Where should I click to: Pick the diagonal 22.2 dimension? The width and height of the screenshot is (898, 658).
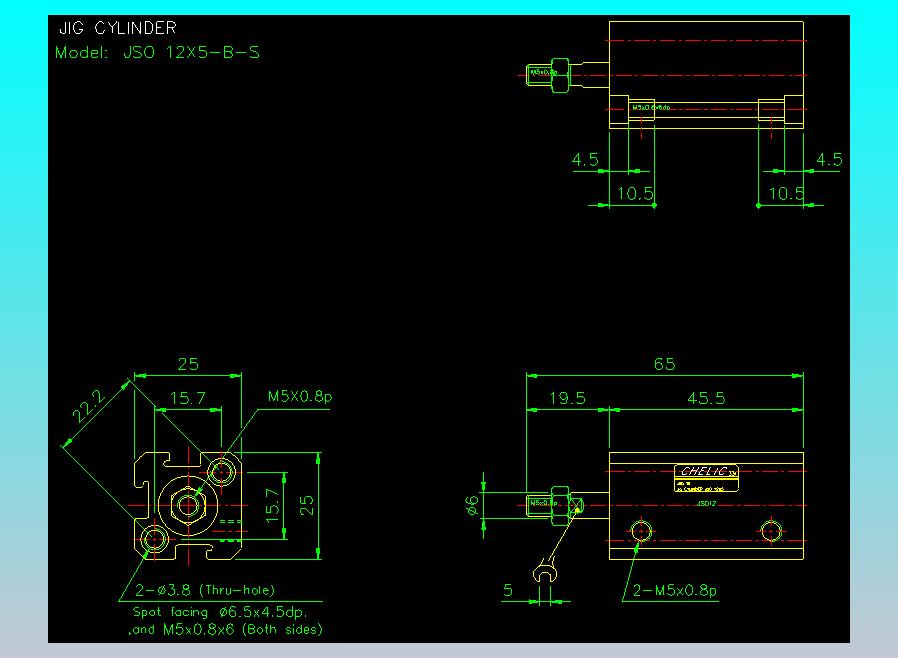pyautogui.click(x=89, y=406)
